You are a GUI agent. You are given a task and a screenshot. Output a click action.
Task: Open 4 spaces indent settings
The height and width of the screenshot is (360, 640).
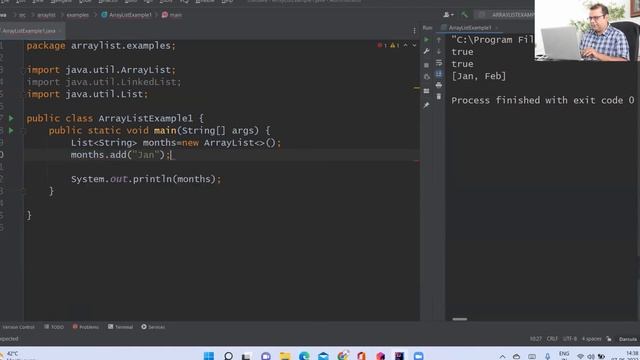(x=591, y=339)
